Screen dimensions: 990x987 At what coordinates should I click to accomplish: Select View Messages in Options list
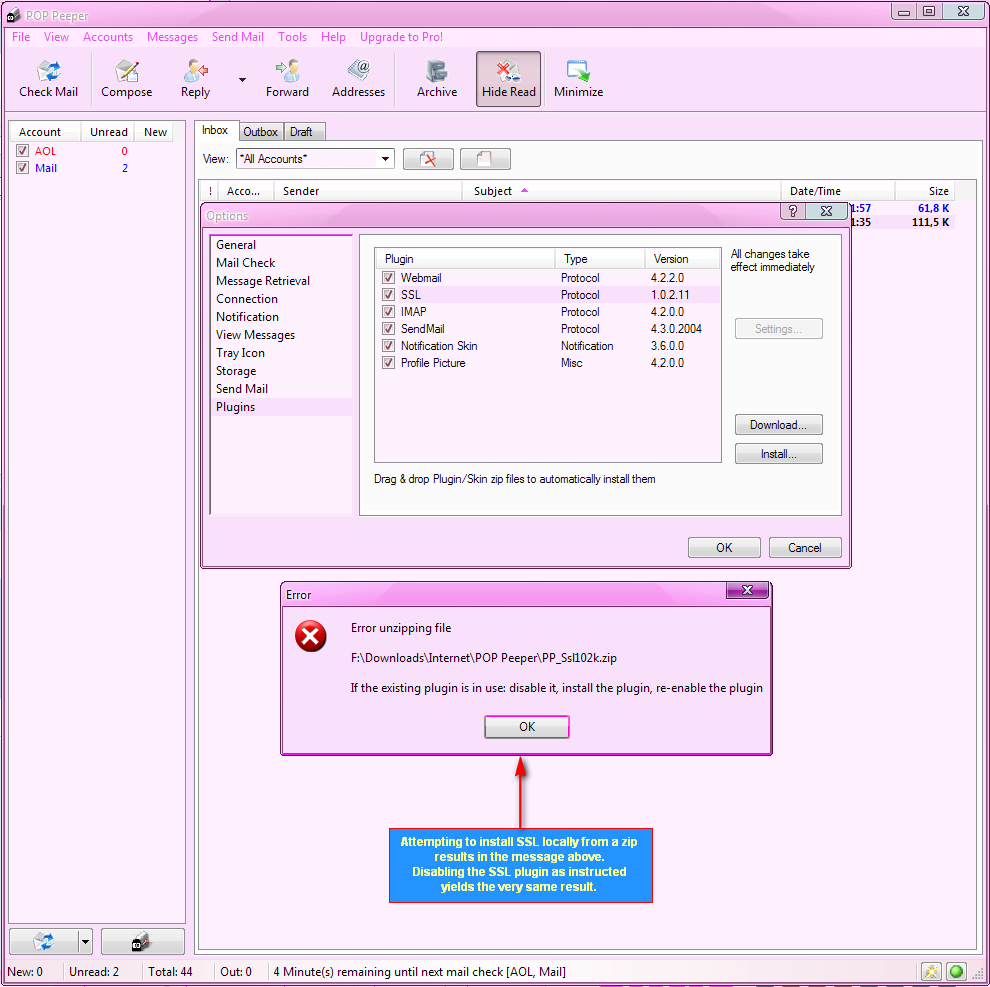pos(282,335)
